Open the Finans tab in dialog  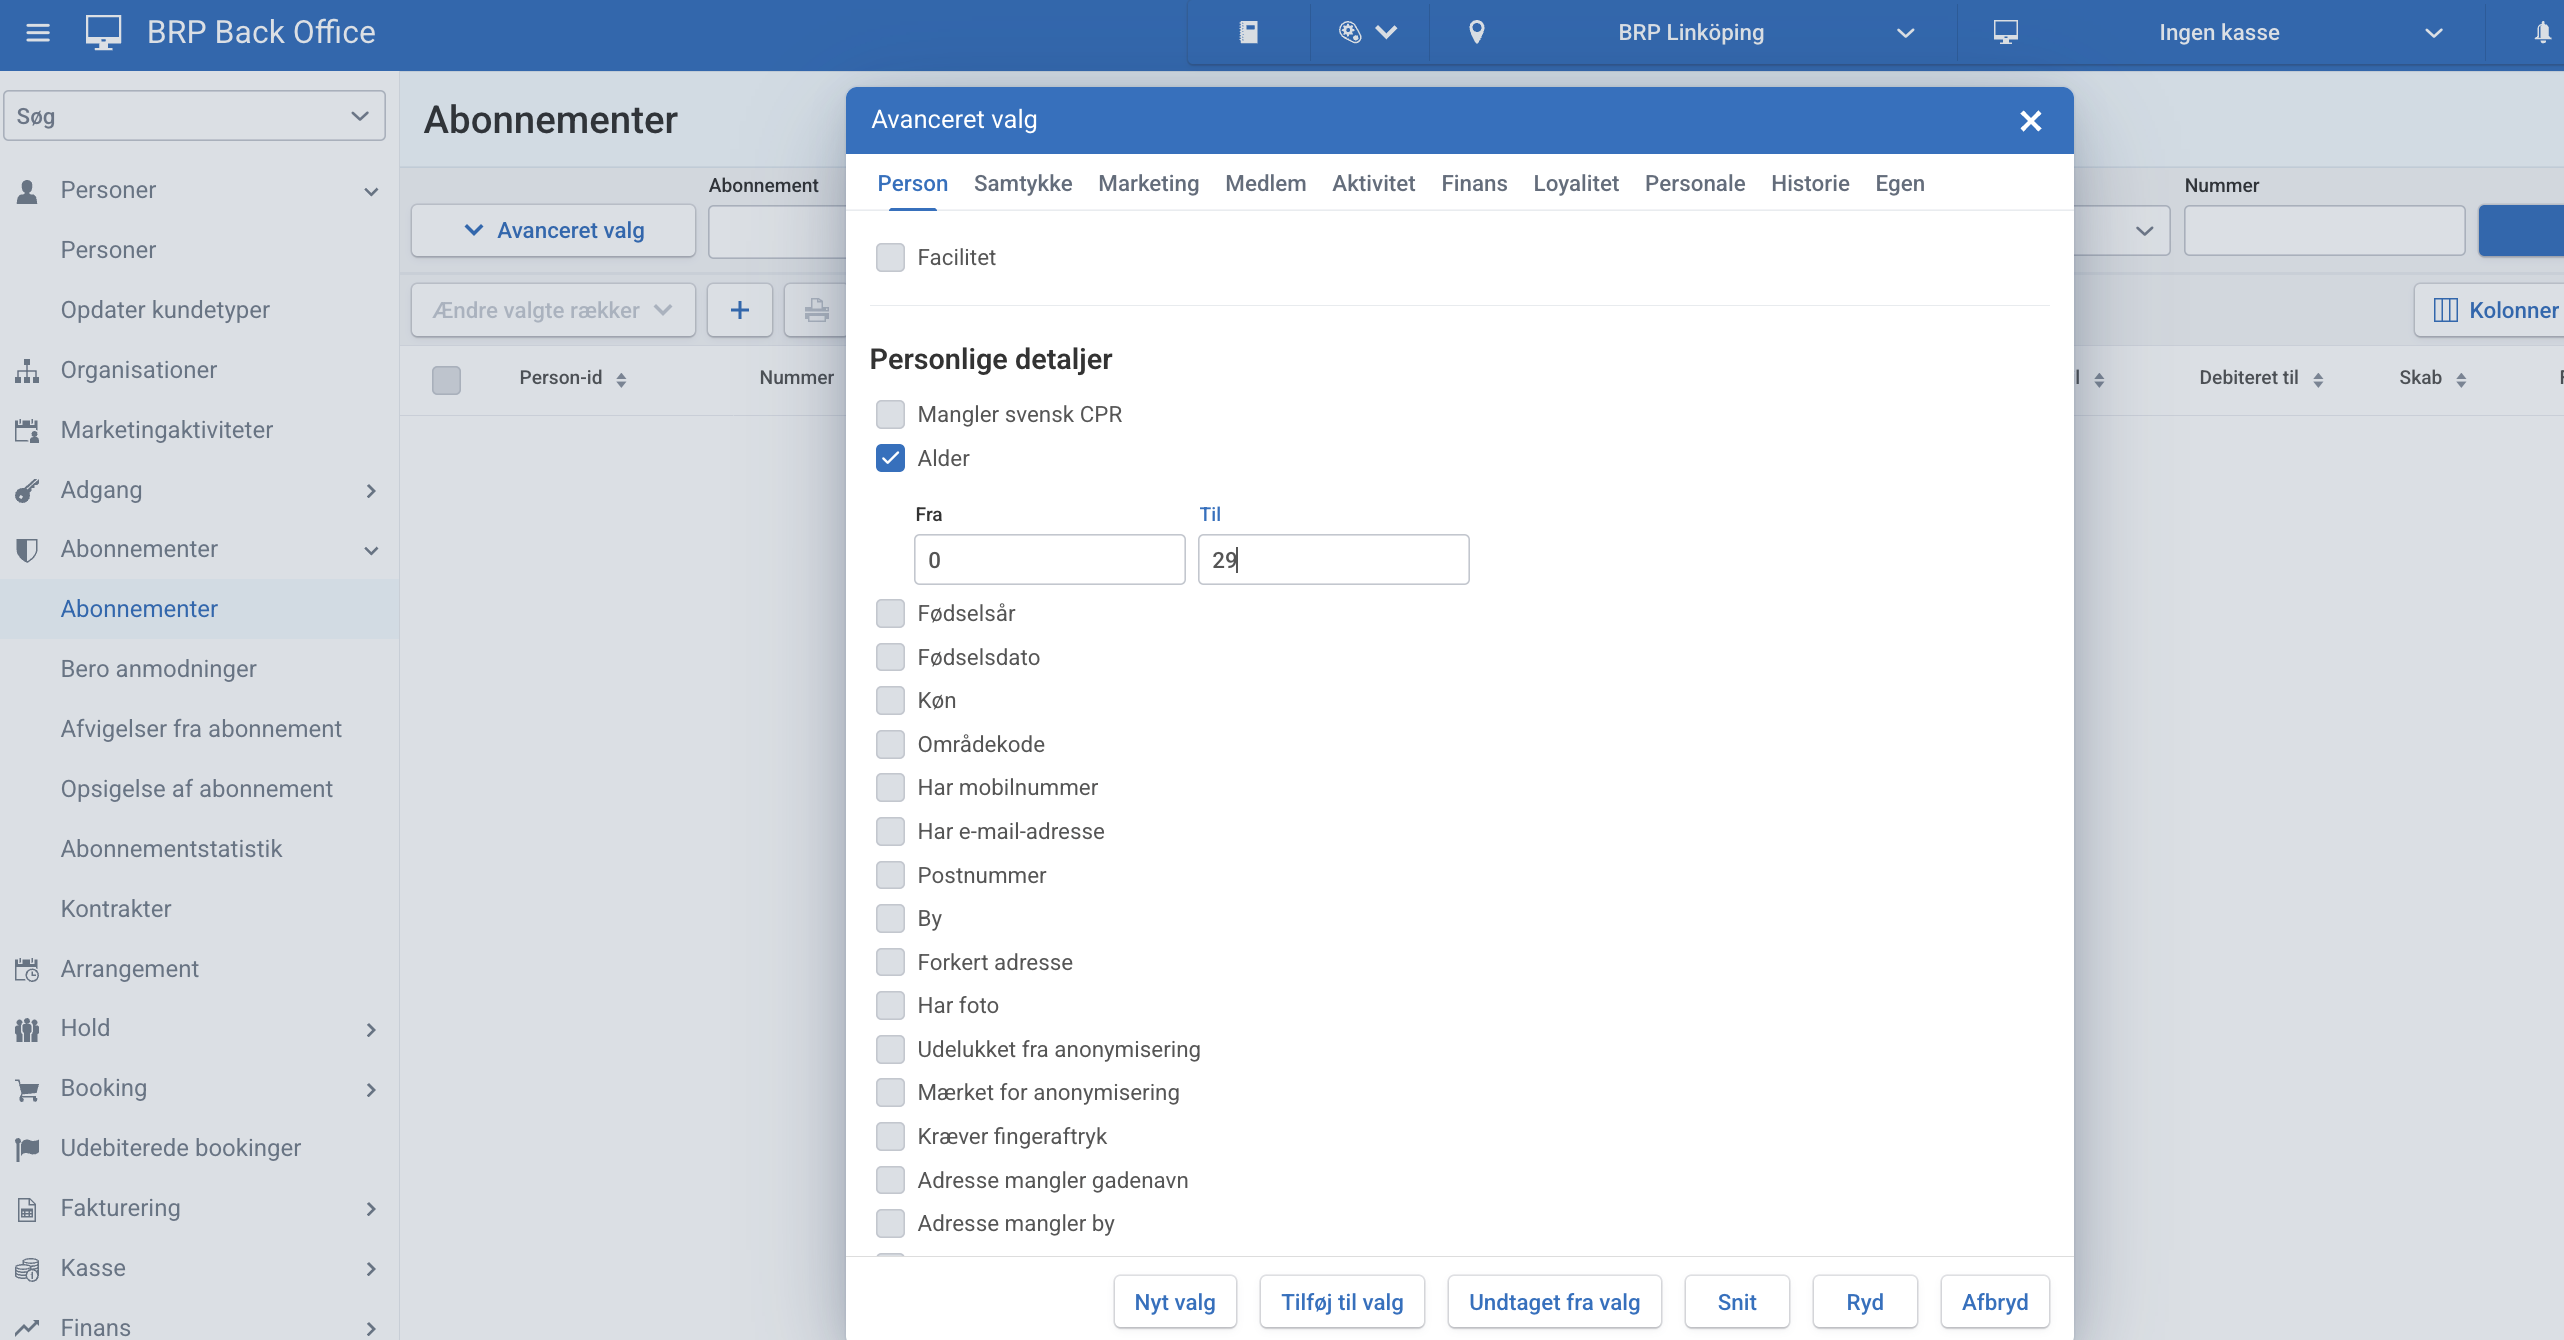[x=1473, y=184]
